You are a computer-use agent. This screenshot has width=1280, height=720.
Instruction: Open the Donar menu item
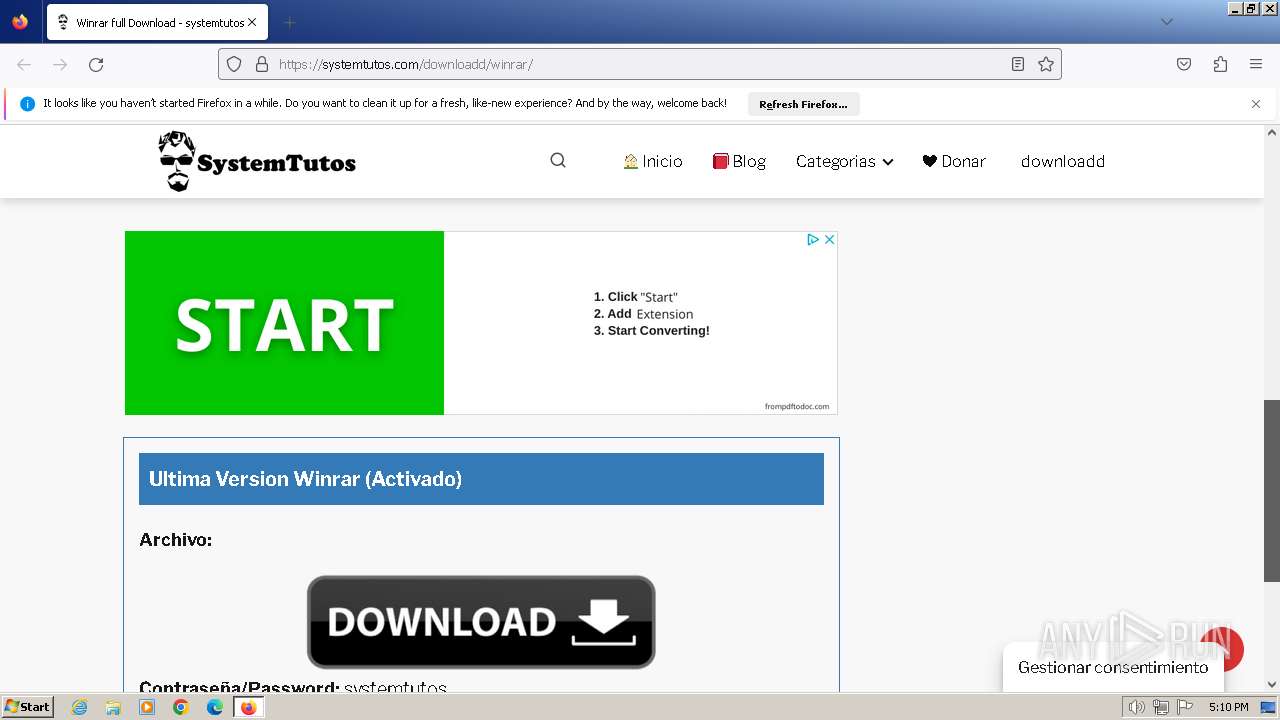[x=954, y=161]
